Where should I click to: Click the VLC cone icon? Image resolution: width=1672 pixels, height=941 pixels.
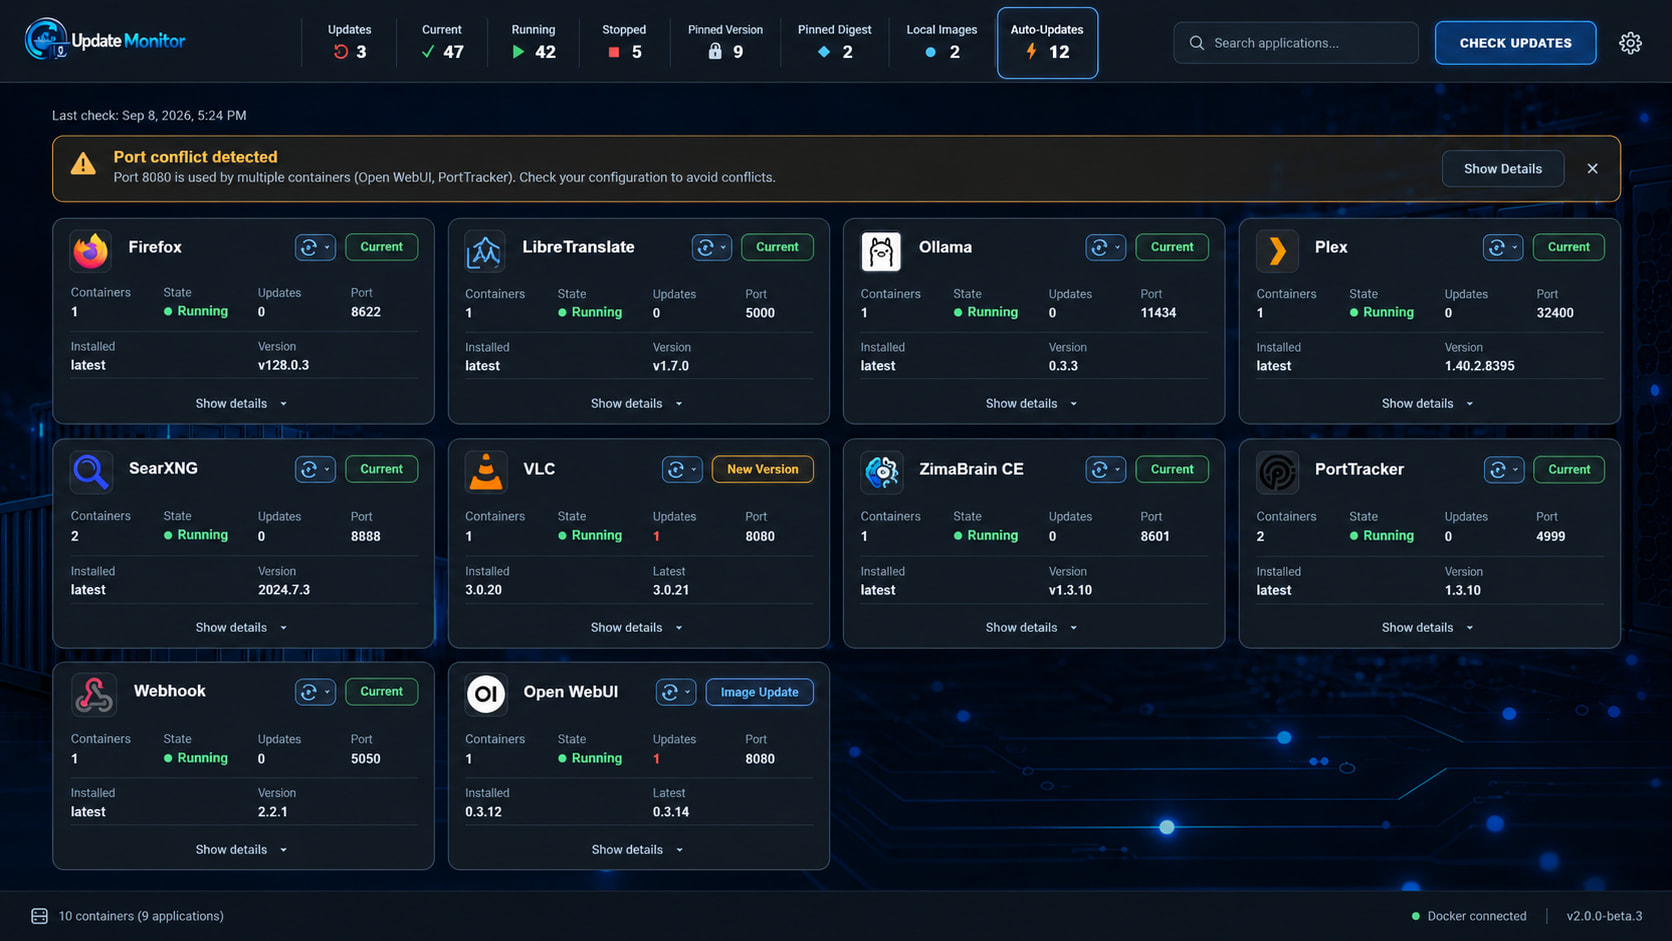(485, 472)
